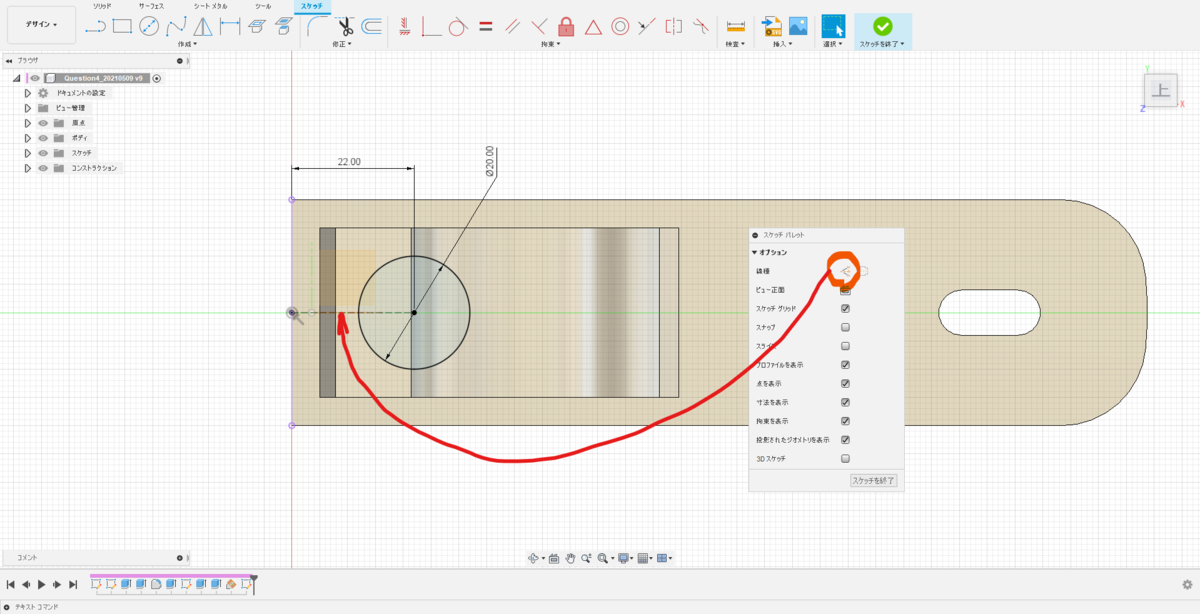Expand the ビュー管理 tree node
Viewport: 1200px width, 614px height.
click(x=28, y=108)
